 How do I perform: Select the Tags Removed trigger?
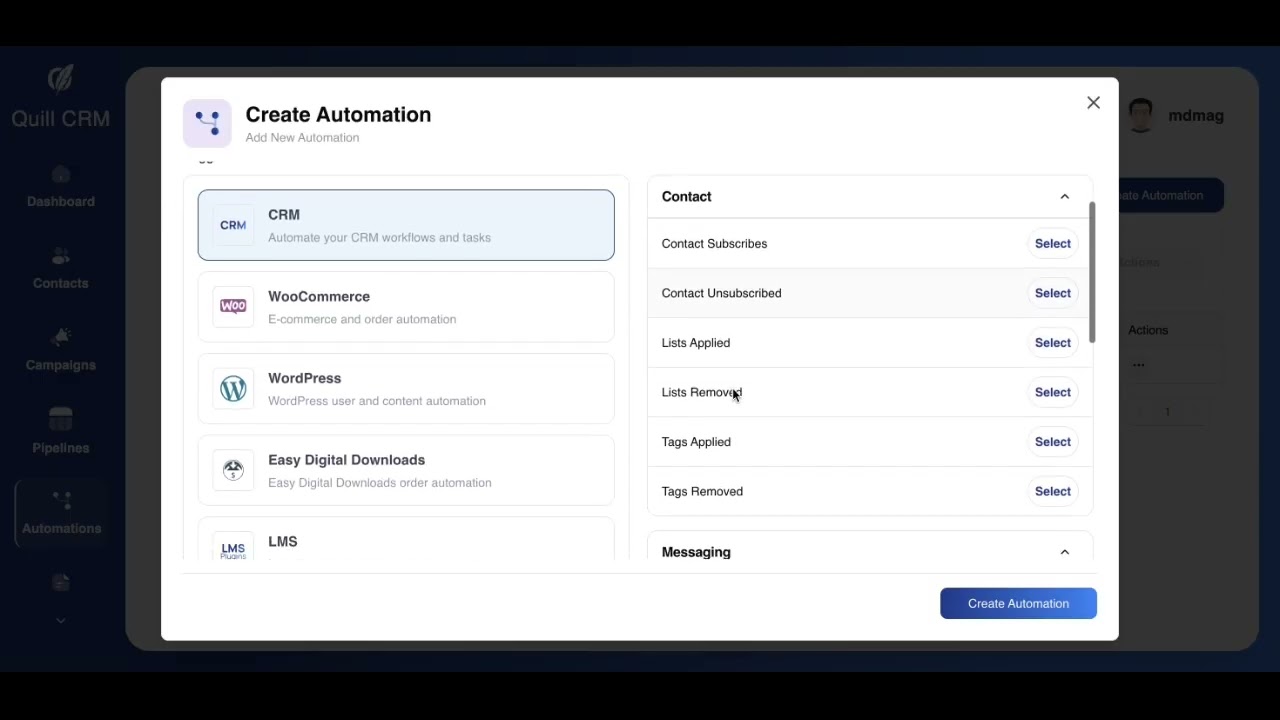1052,491
